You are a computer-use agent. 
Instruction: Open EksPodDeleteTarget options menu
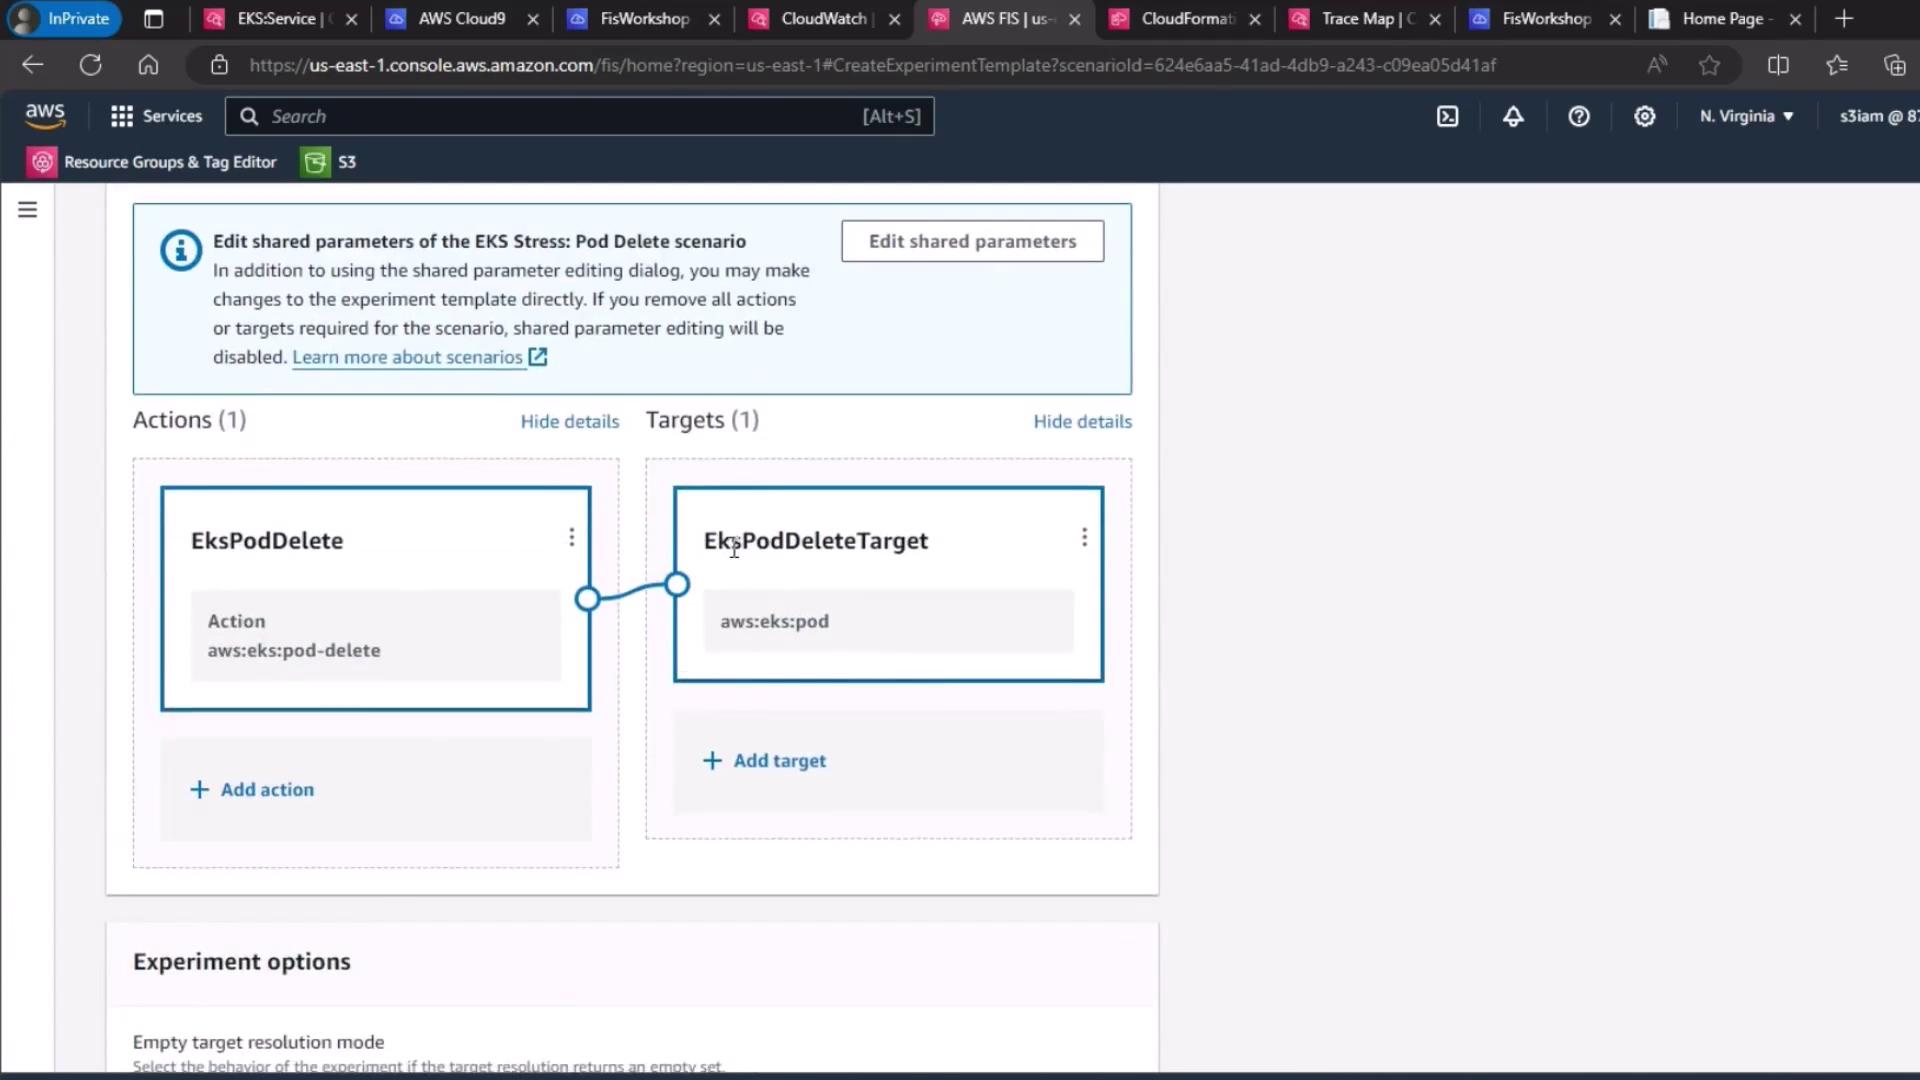[1084, 538]
